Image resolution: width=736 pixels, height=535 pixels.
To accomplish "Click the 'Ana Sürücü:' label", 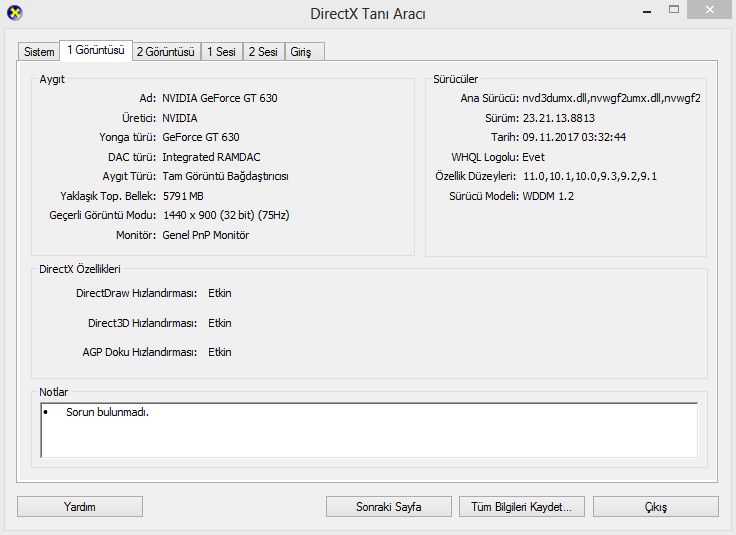I will [490, 98].
